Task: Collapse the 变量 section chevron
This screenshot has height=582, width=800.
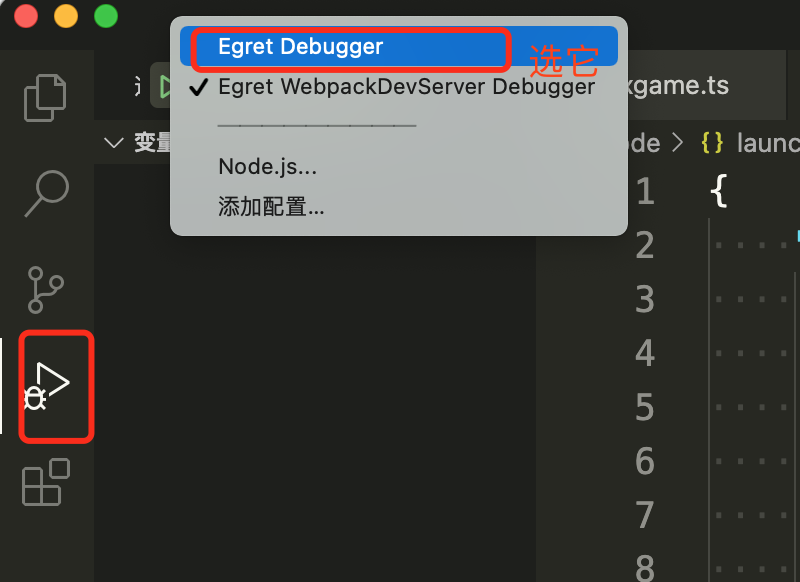Action: click(x=113, y=142)
